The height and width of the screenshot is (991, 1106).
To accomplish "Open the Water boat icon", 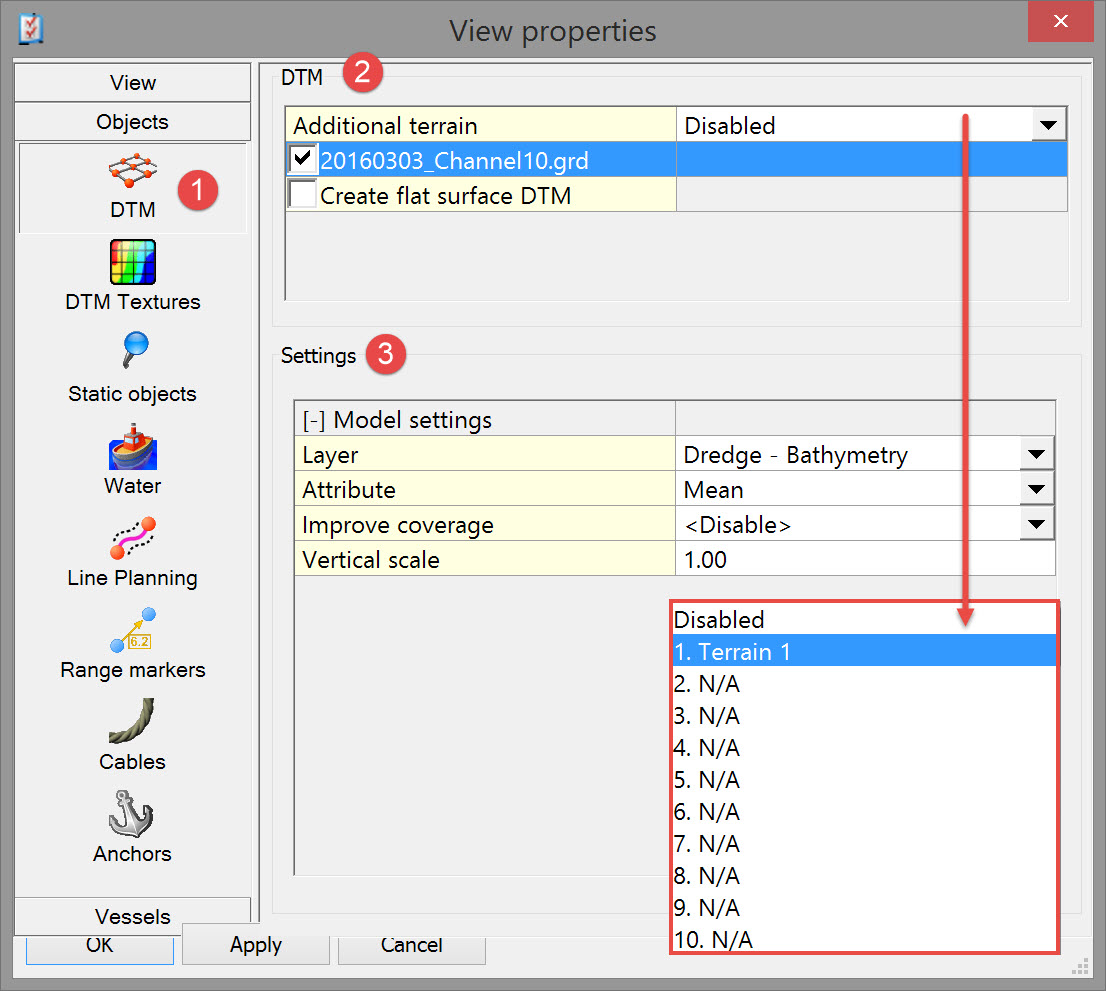I will point(132,447).
